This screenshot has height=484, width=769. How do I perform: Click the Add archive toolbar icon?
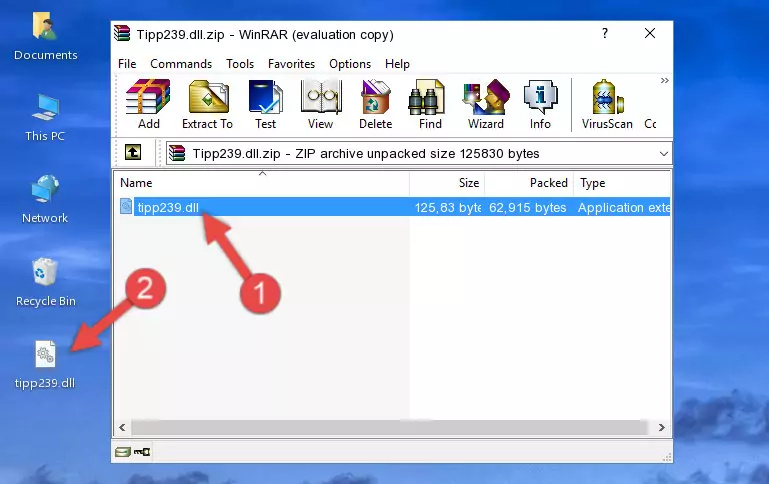(148, 104)
